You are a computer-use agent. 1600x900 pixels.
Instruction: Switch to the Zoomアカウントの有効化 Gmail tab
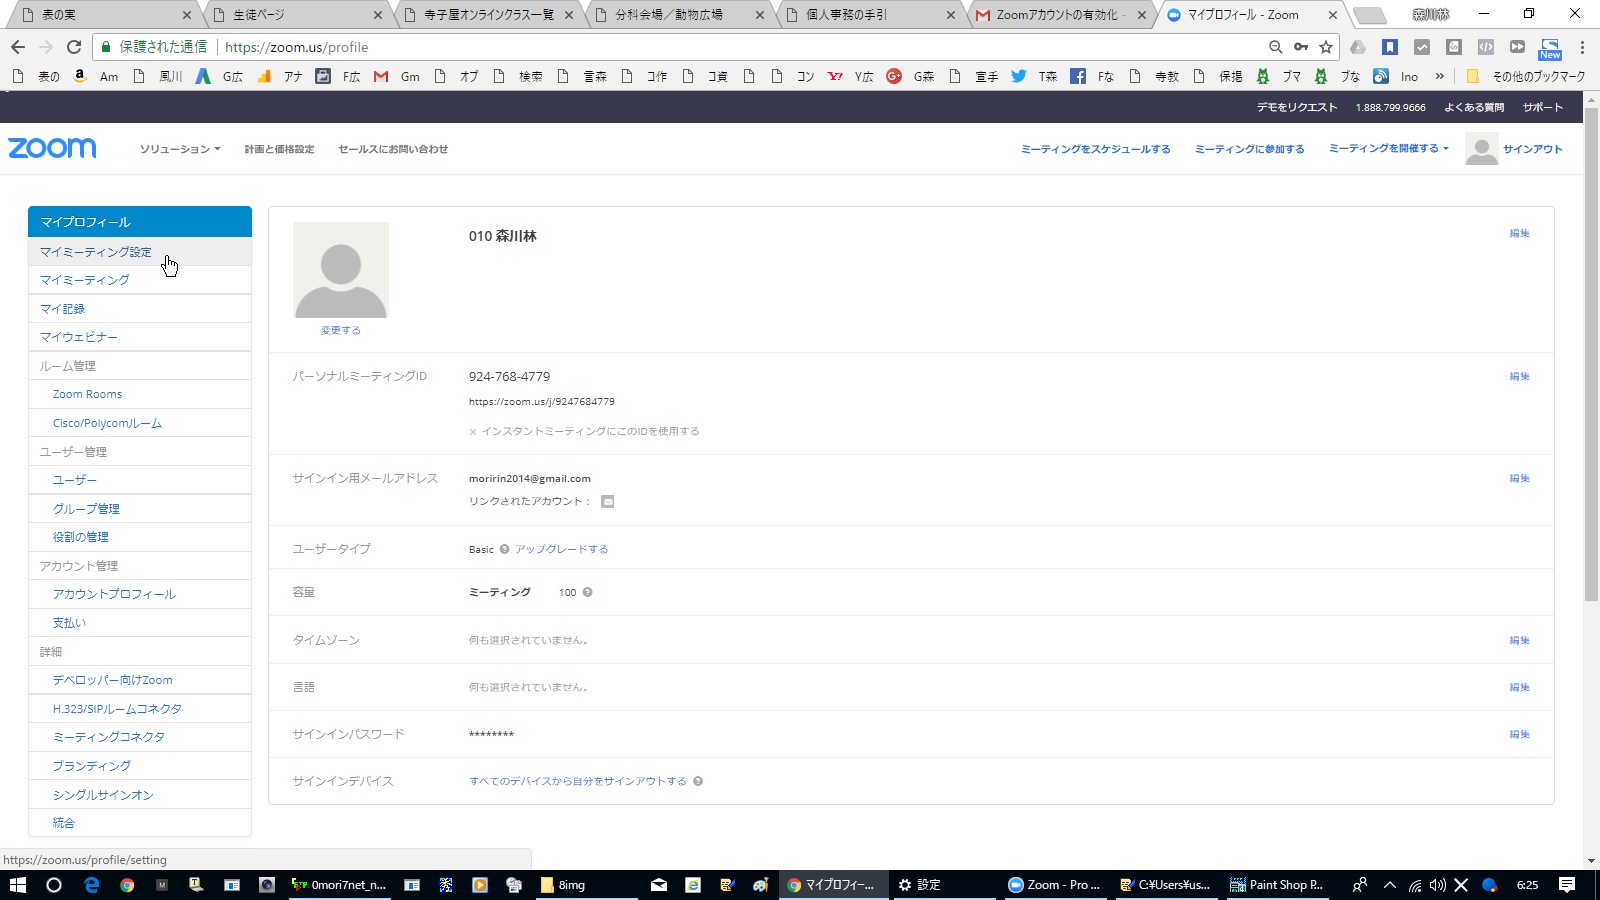coord(1060,15)
